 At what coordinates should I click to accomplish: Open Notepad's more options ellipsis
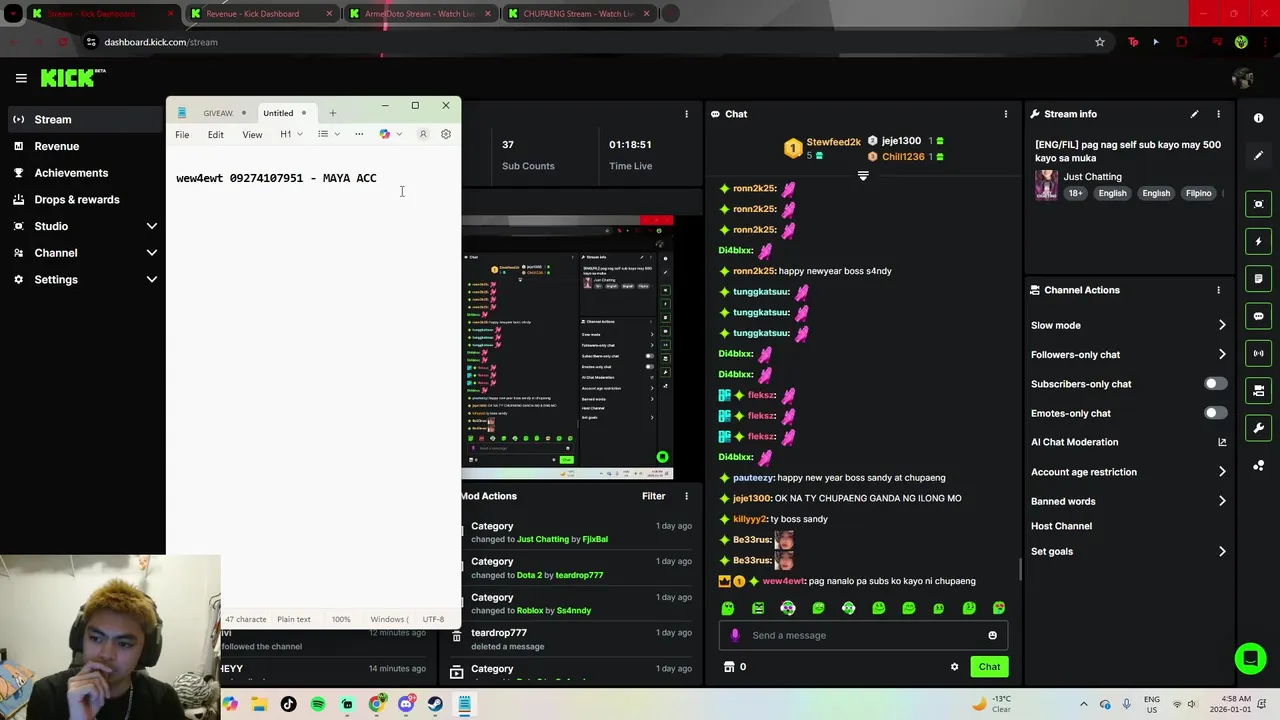pyautogui.click(x=359, y=134)
